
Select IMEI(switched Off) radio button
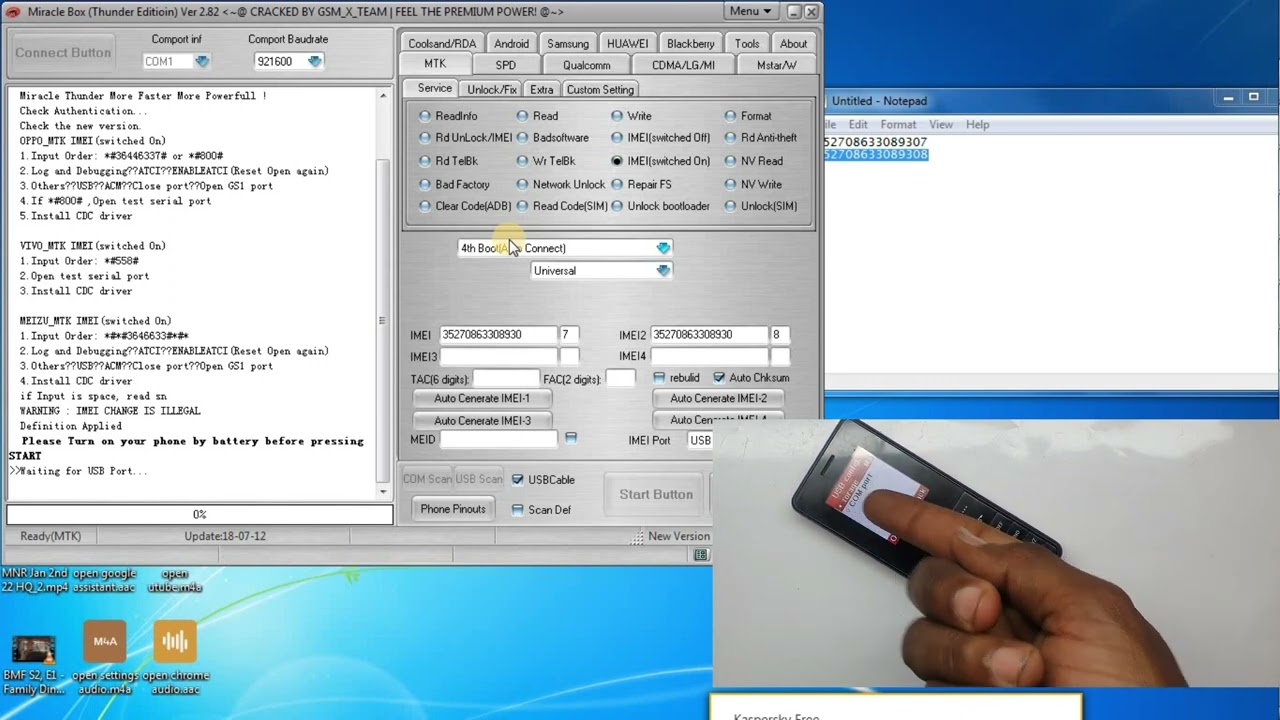(x=616, y=138)
